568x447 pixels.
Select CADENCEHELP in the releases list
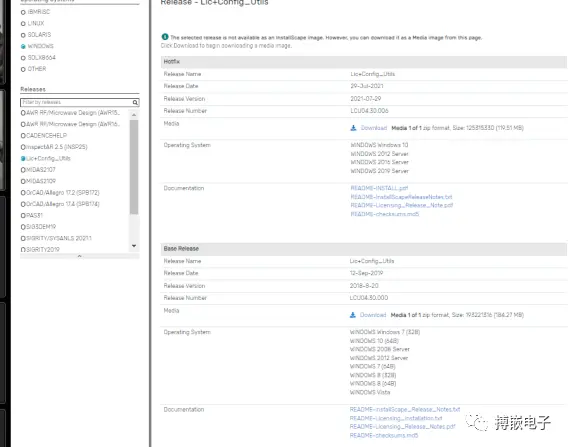pyautogui.click(x=44, y=135)
